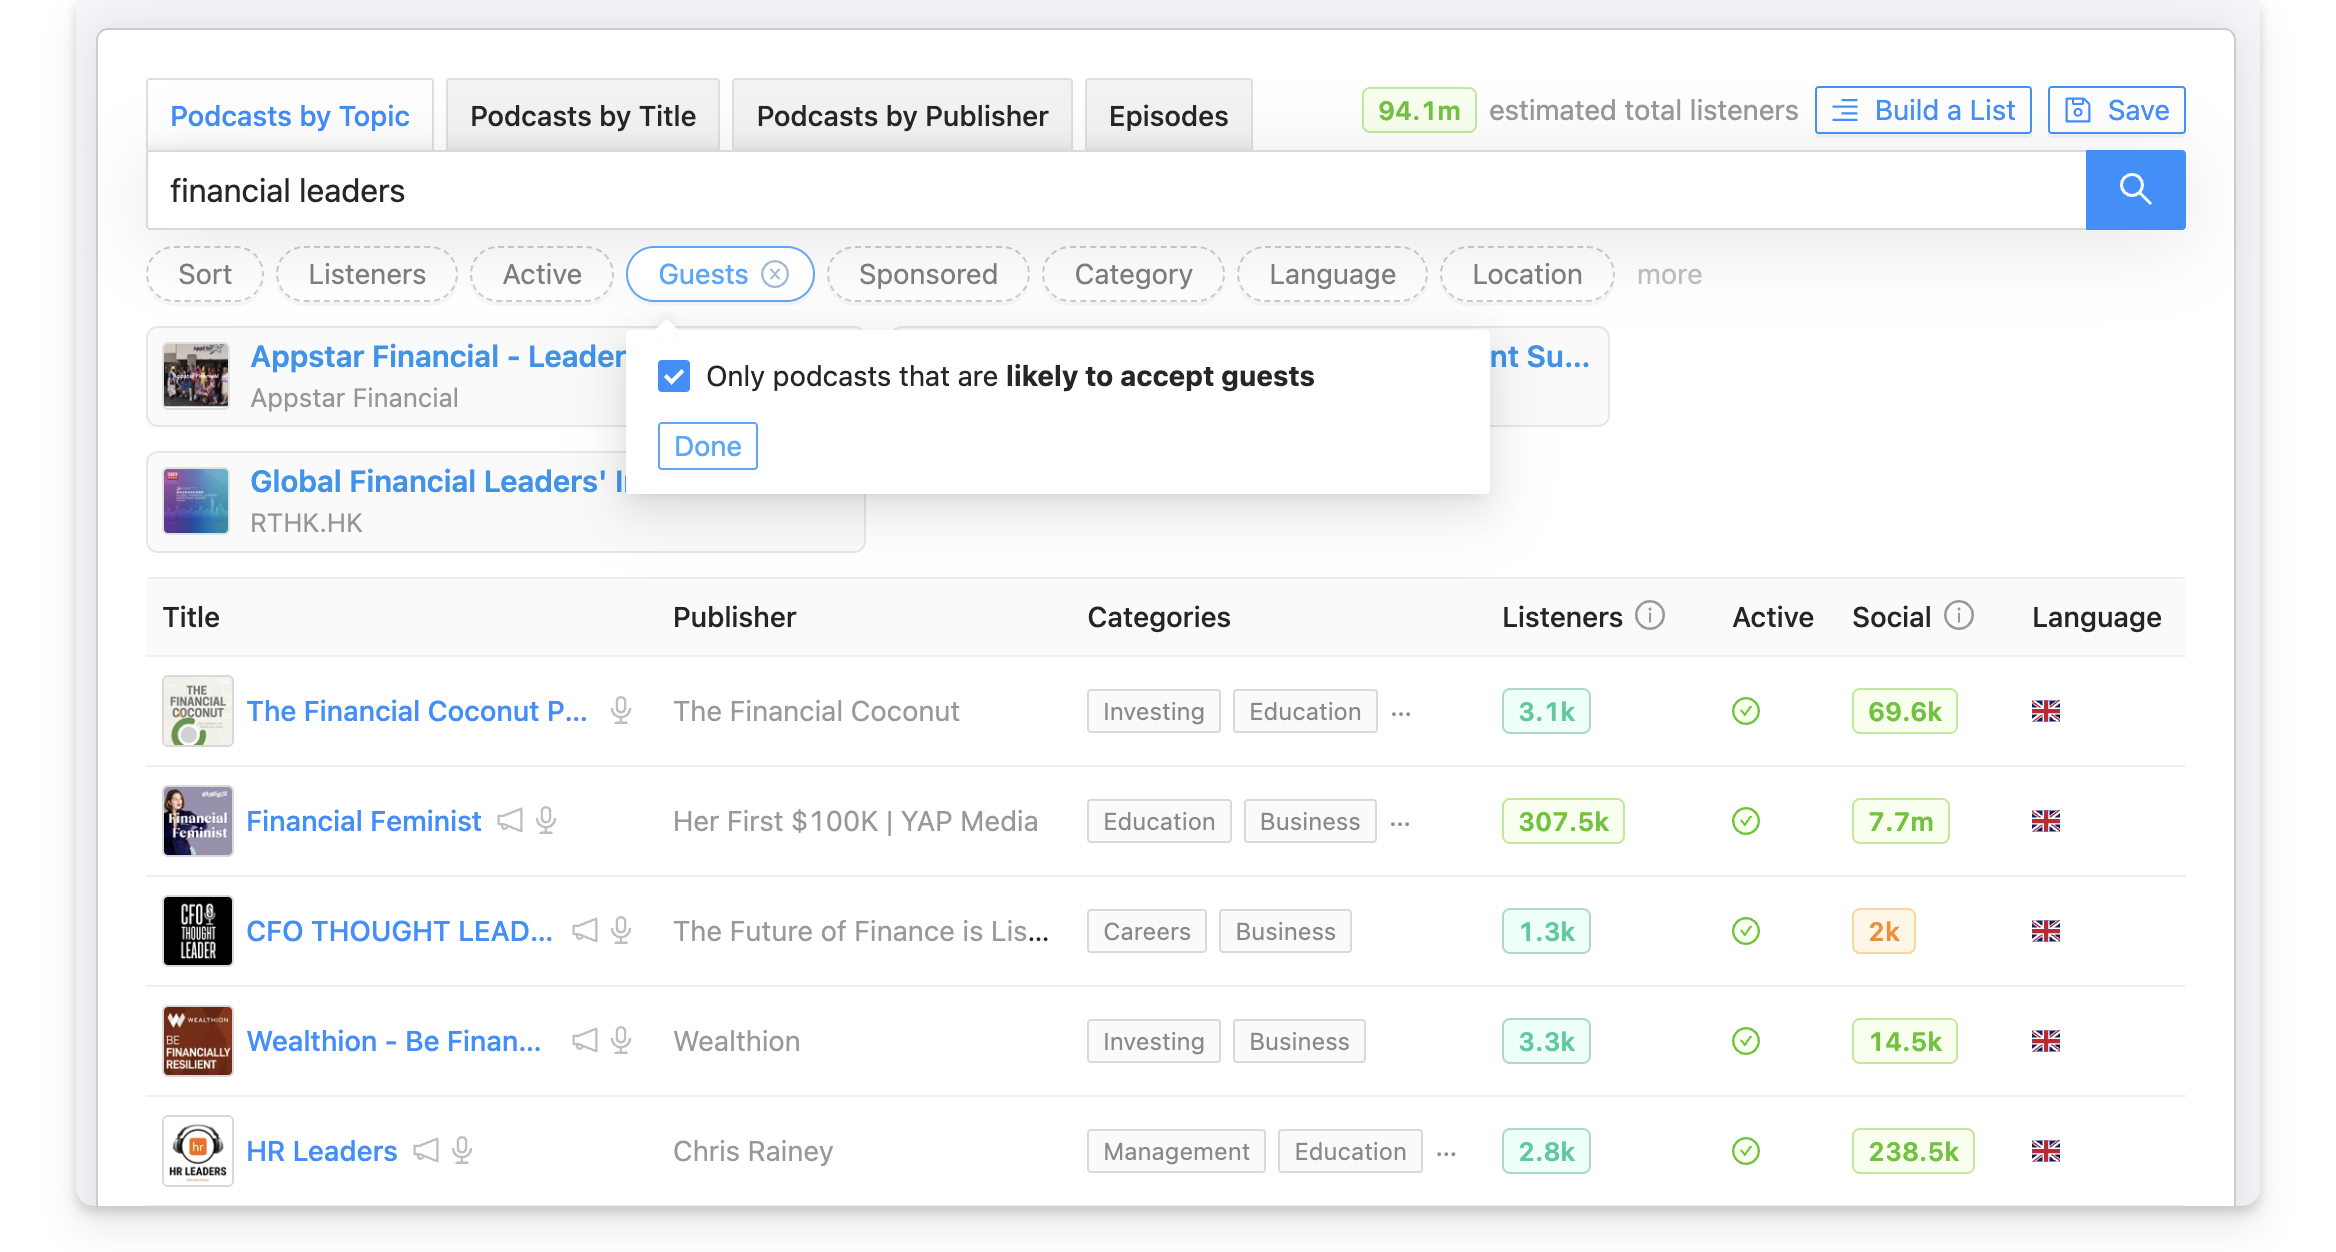Screen dimensions: 2336x1252
Task: Click microphone icon beside Wealthion
Action: [x=621, y=1041]
